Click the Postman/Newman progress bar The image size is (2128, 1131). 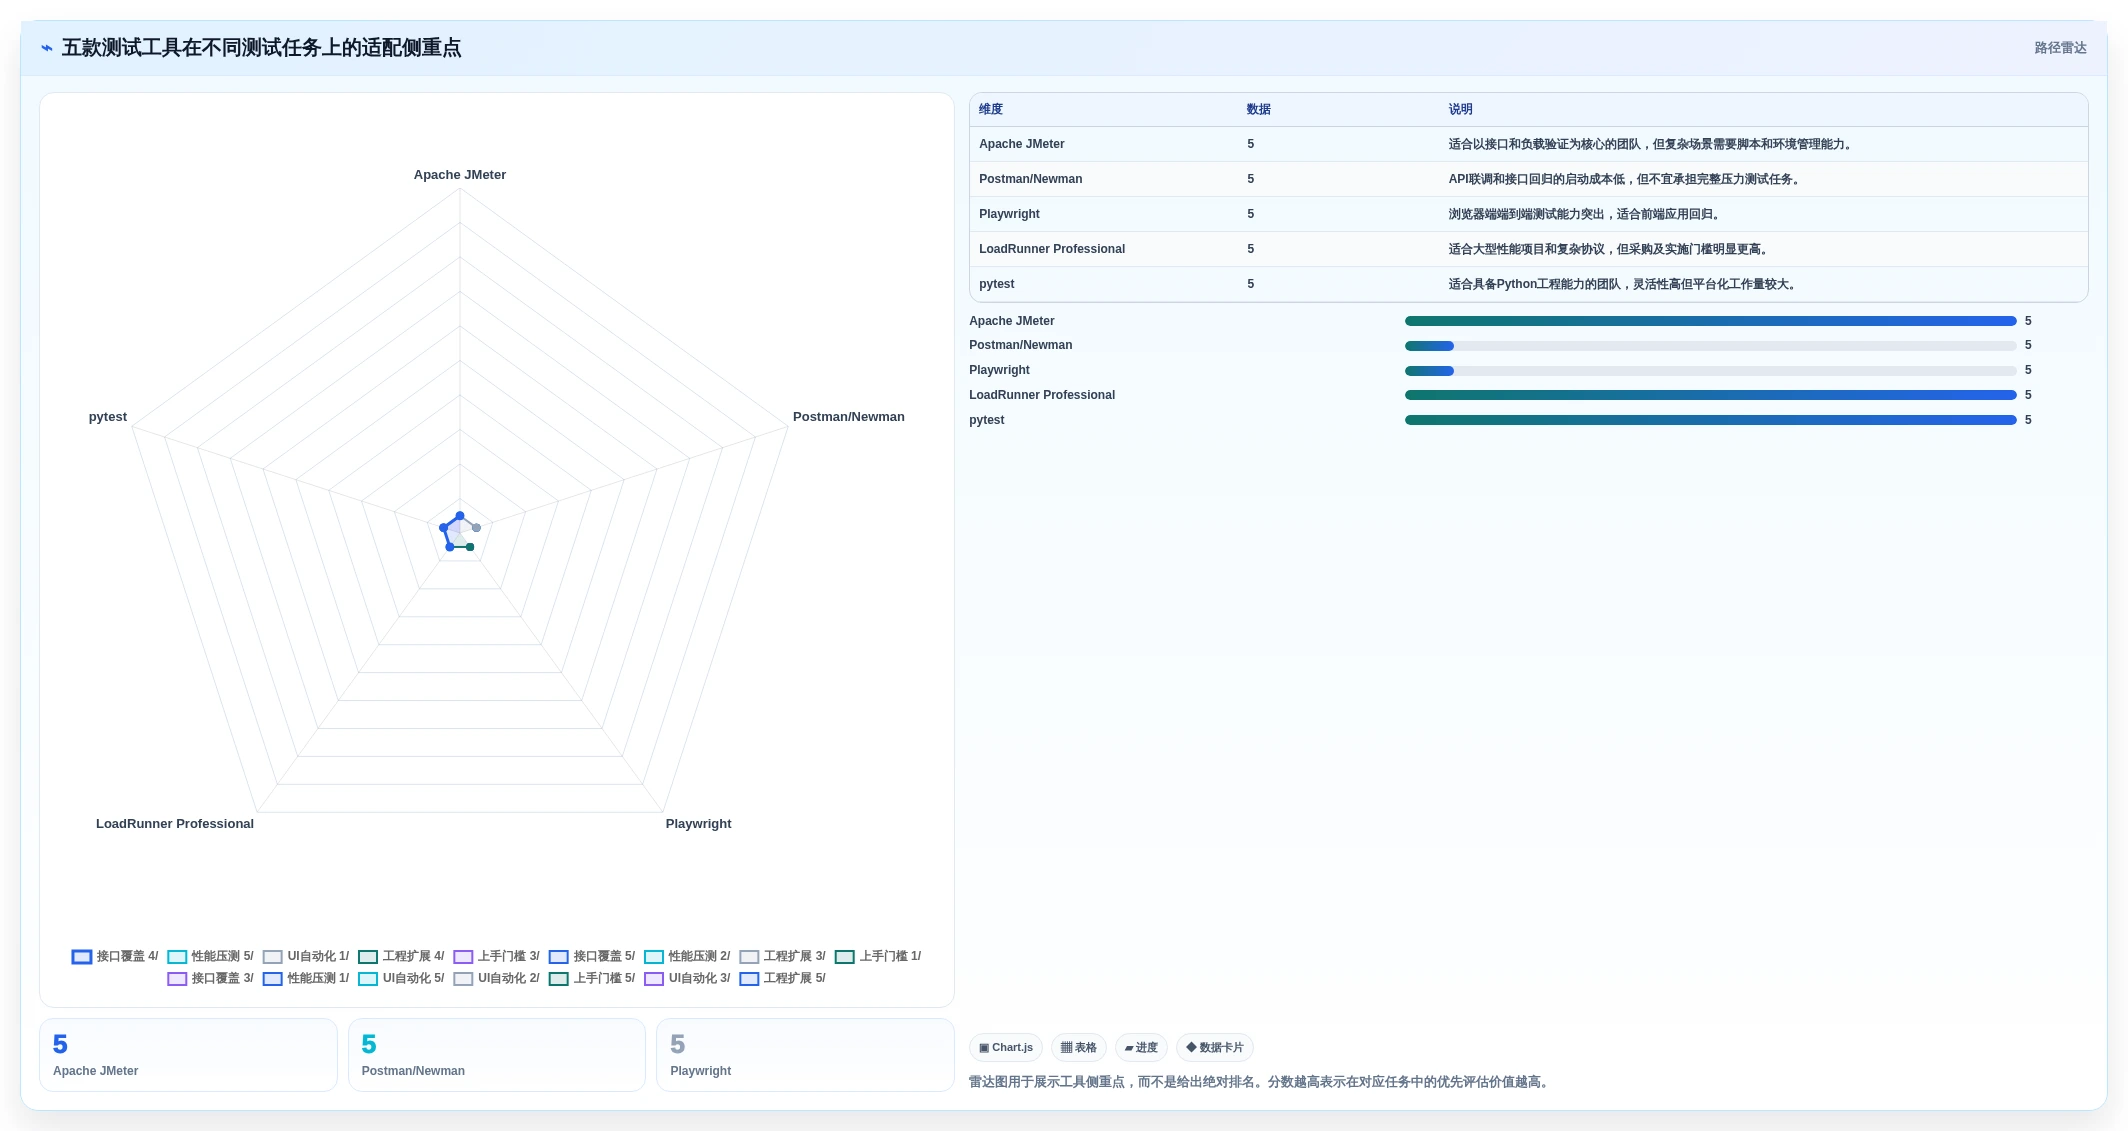click(1710, 346)
